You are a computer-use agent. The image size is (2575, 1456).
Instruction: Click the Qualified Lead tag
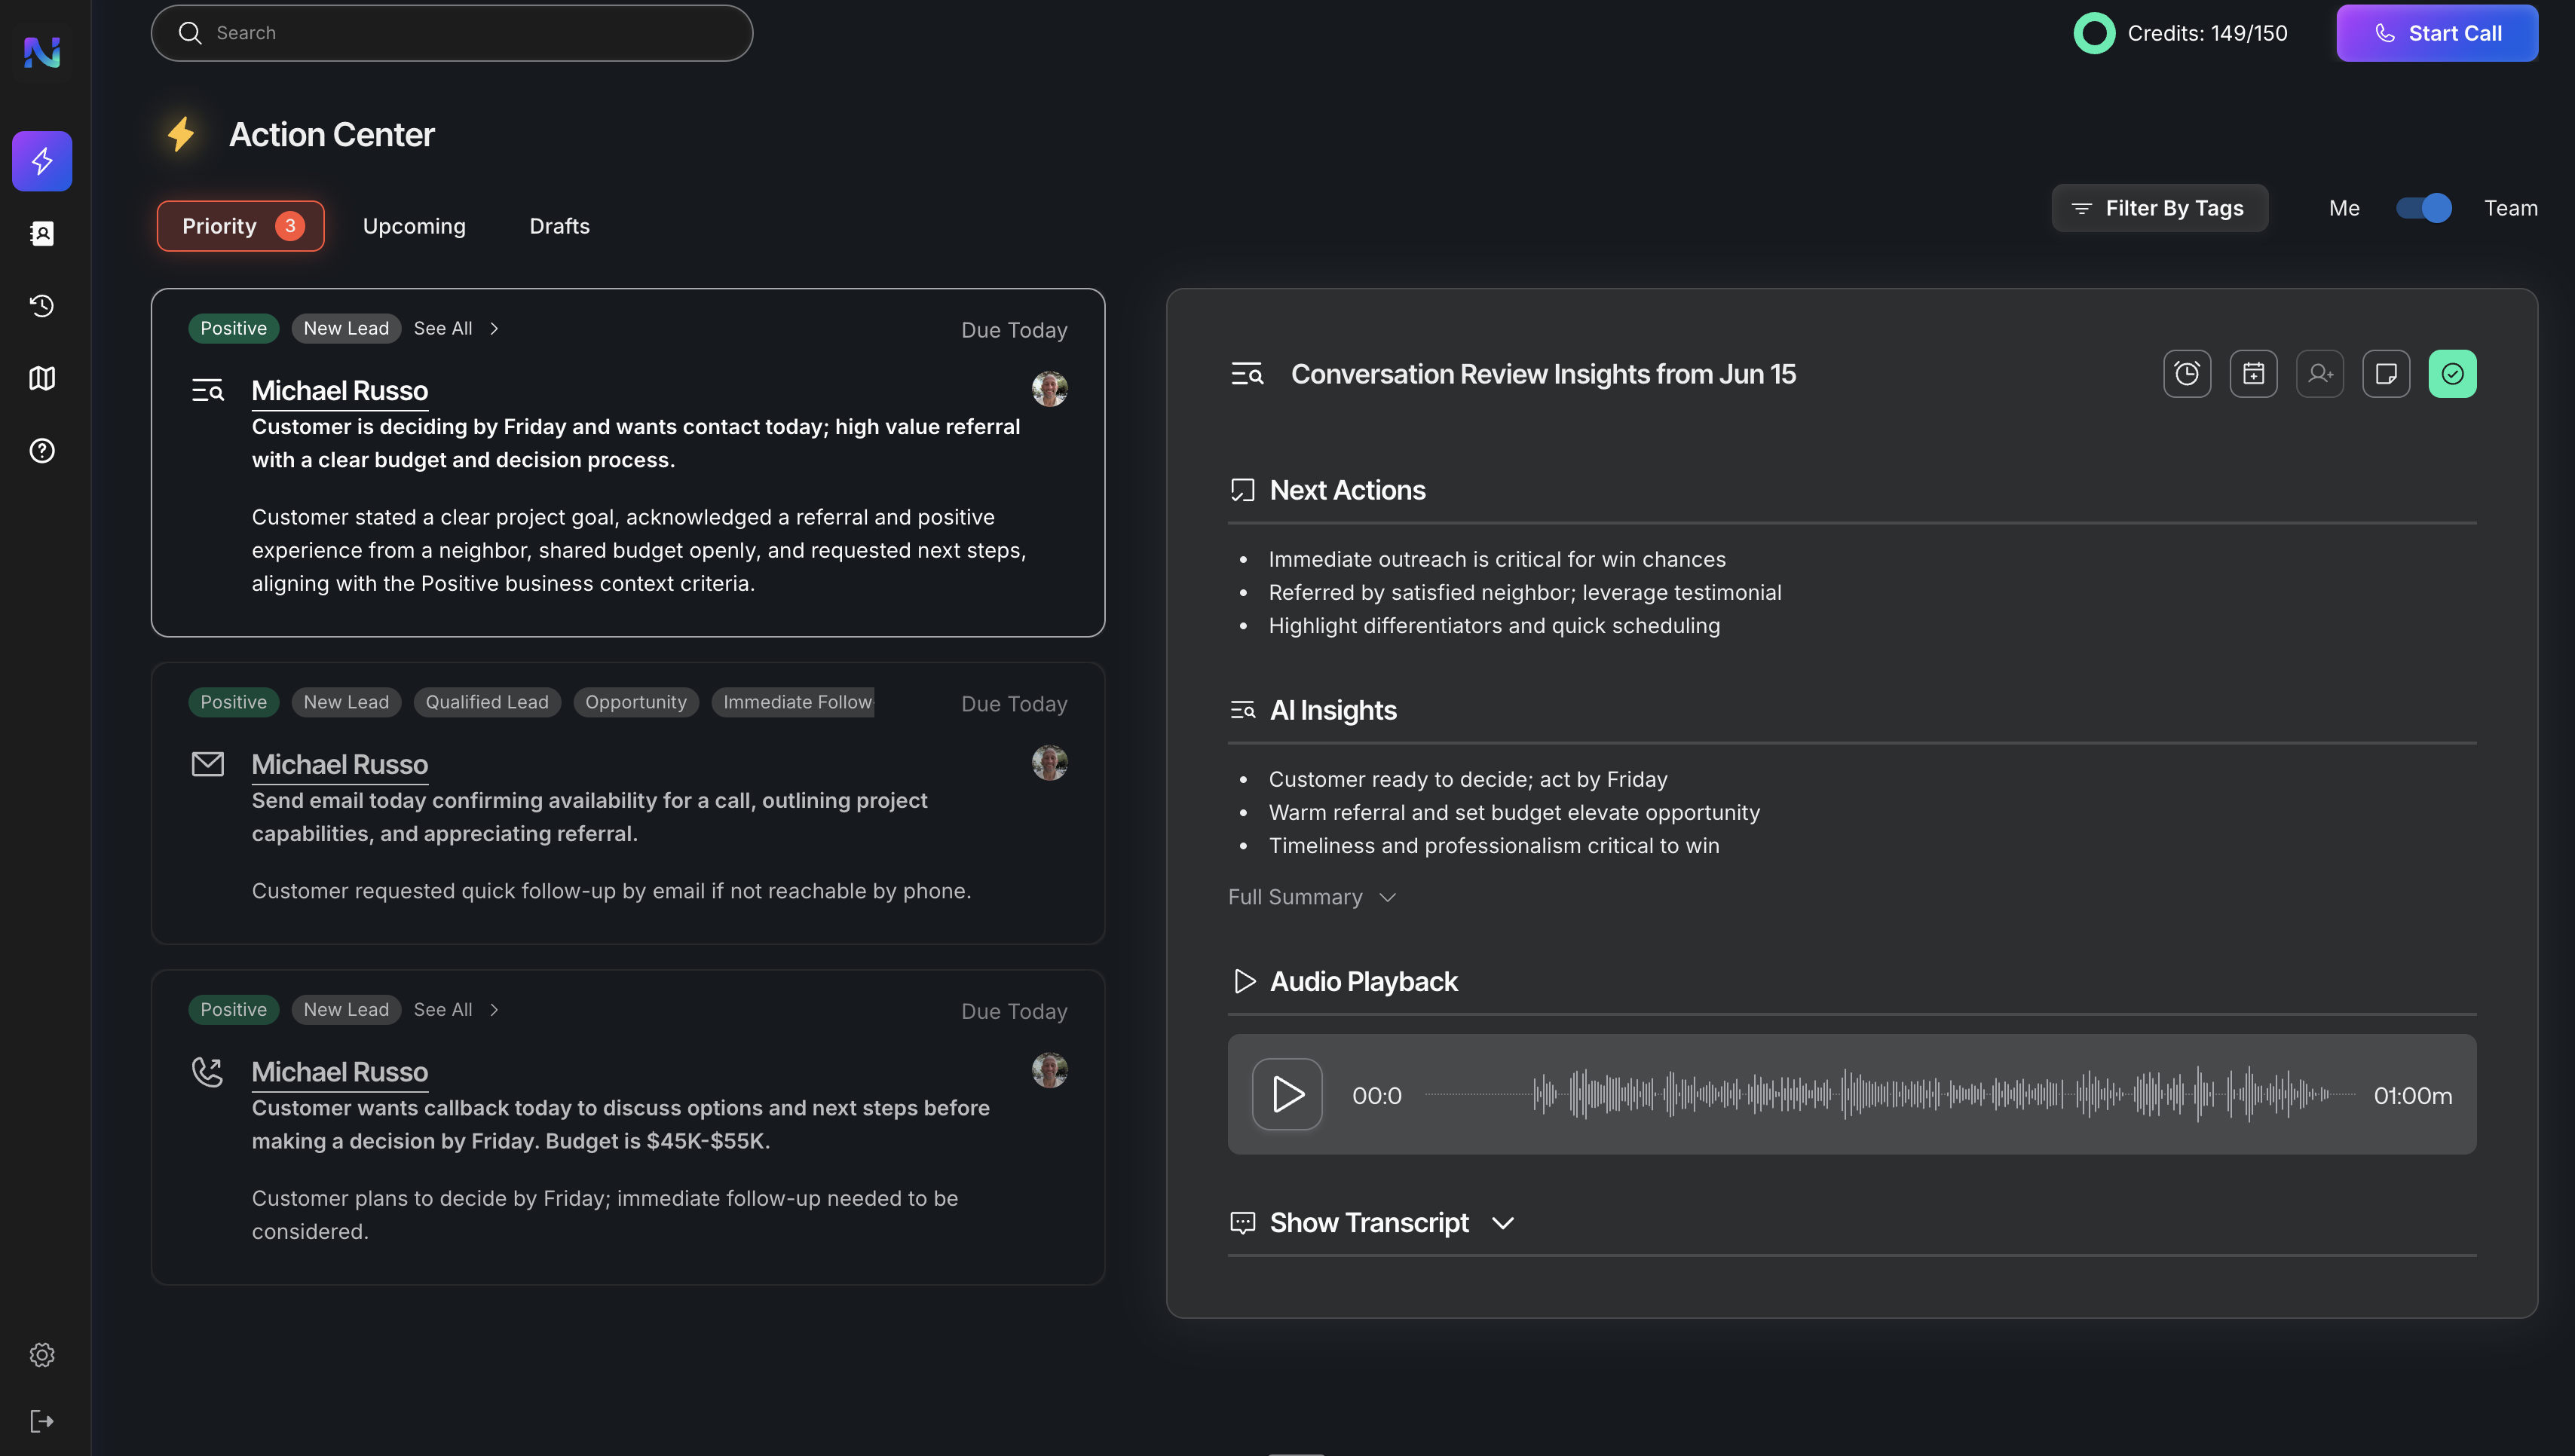pos(487,702)
